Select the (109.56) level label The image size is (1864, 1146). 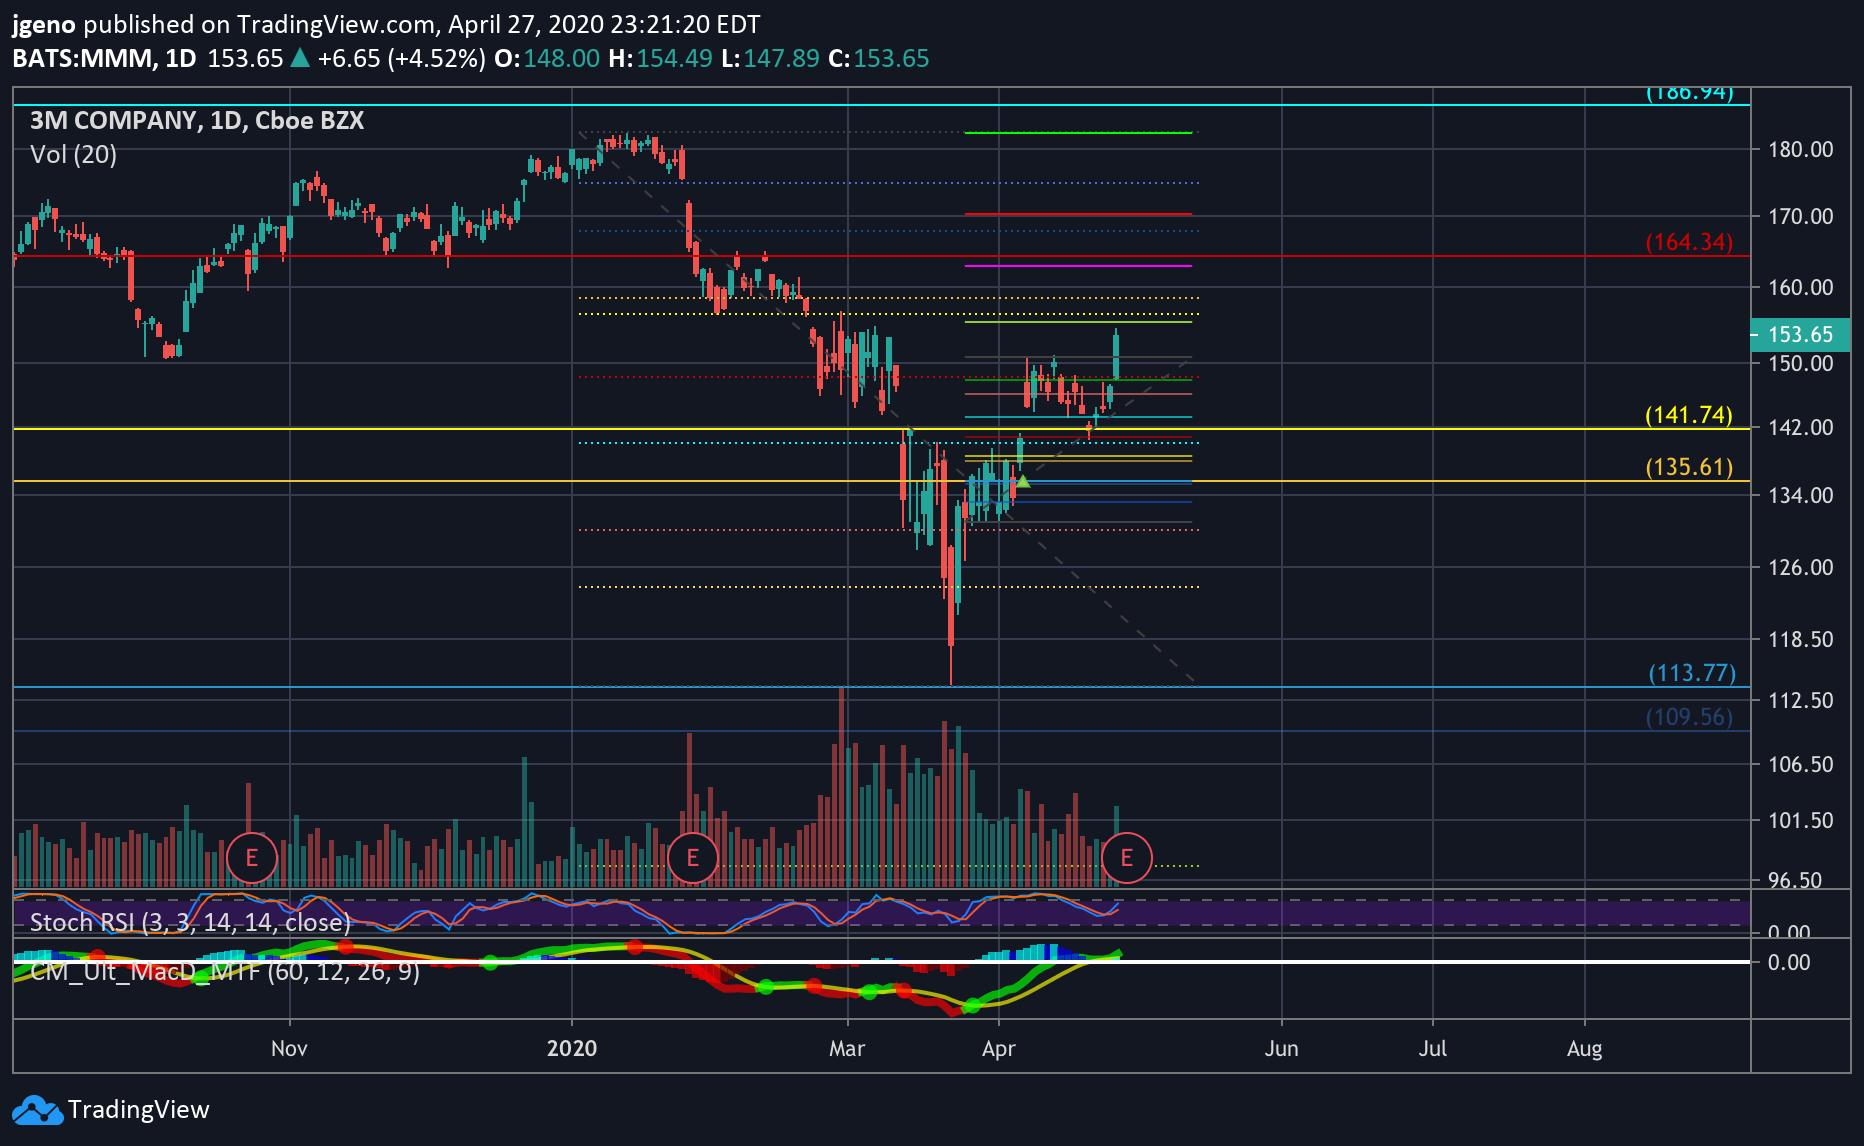pos(1689,717)
